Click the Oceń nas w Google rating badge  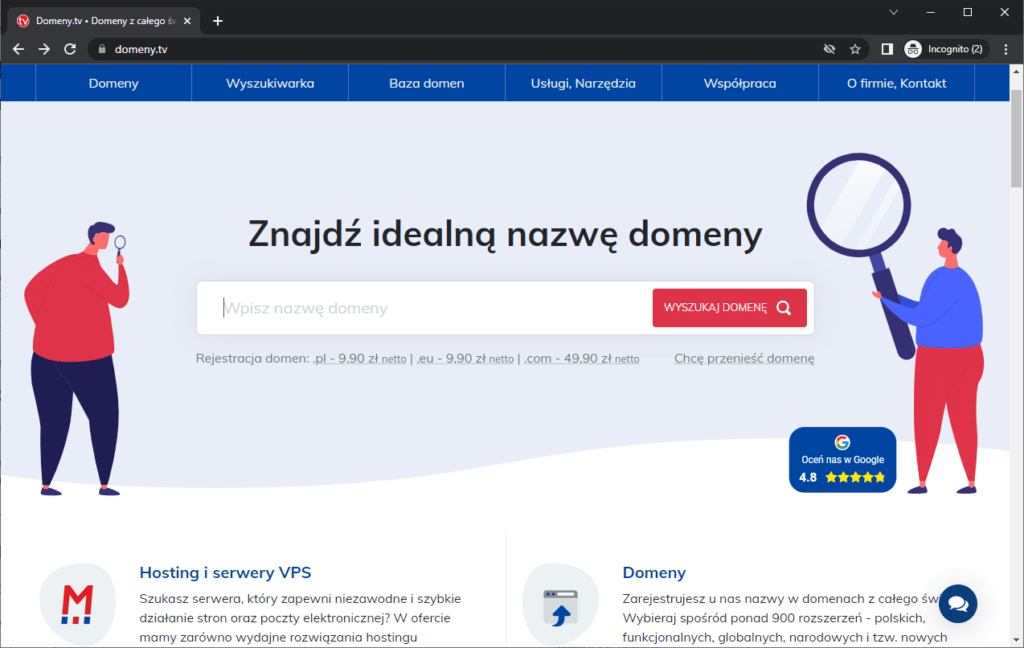[x=842, y=460]
